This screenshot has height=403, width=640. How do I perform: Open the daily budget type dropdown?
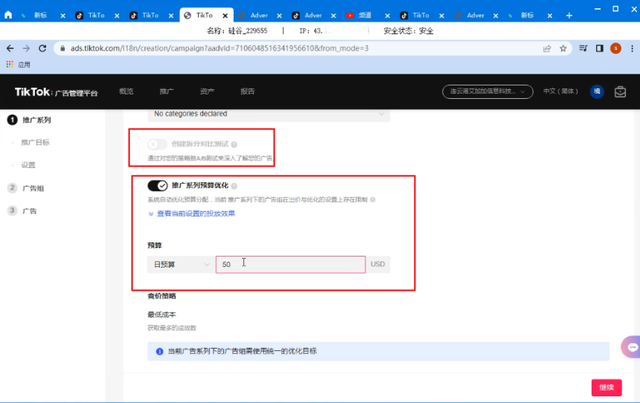click(x=180, y=265)
